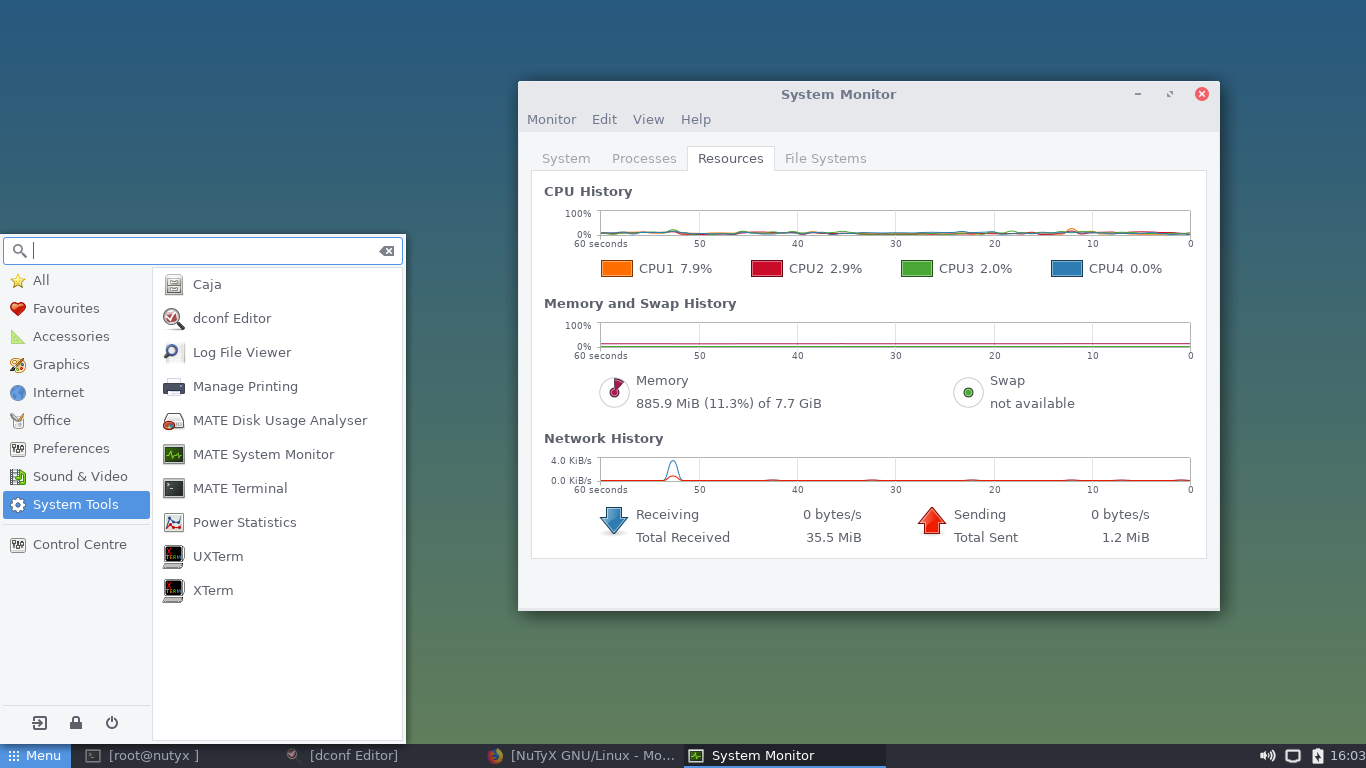This screenshot has width=1366, height=768.
Task: Launch MATE Disk Usage Analyser
Action: pyautogui.click(x=278, y=421)
